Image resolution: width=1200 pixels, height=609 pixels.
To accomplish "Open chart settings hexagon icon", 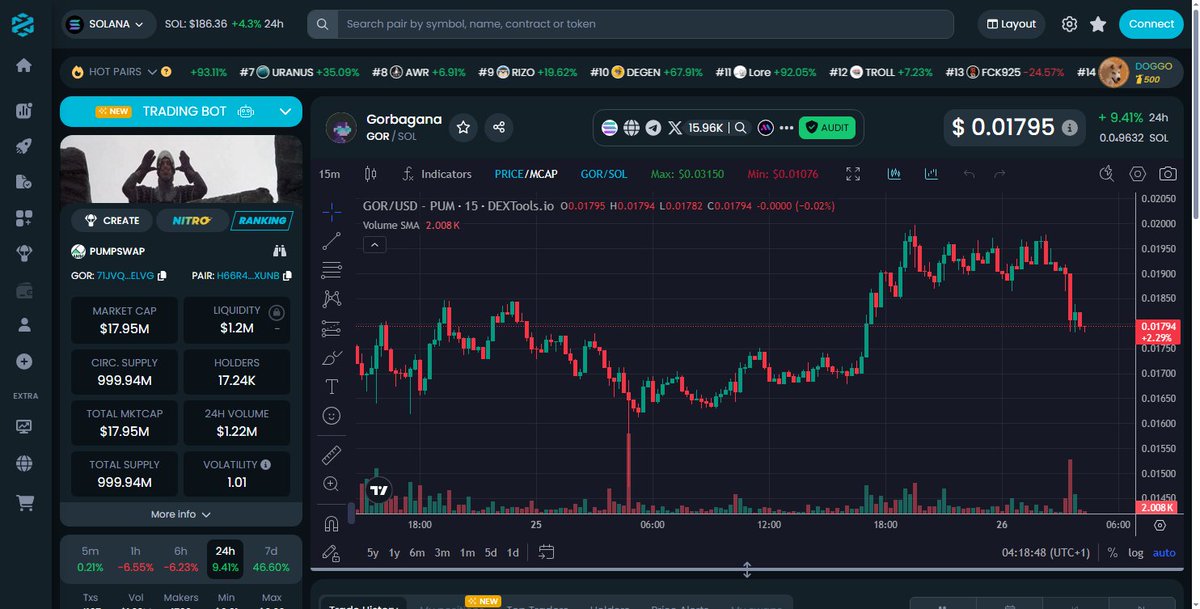I will (x=1137, y=174).
